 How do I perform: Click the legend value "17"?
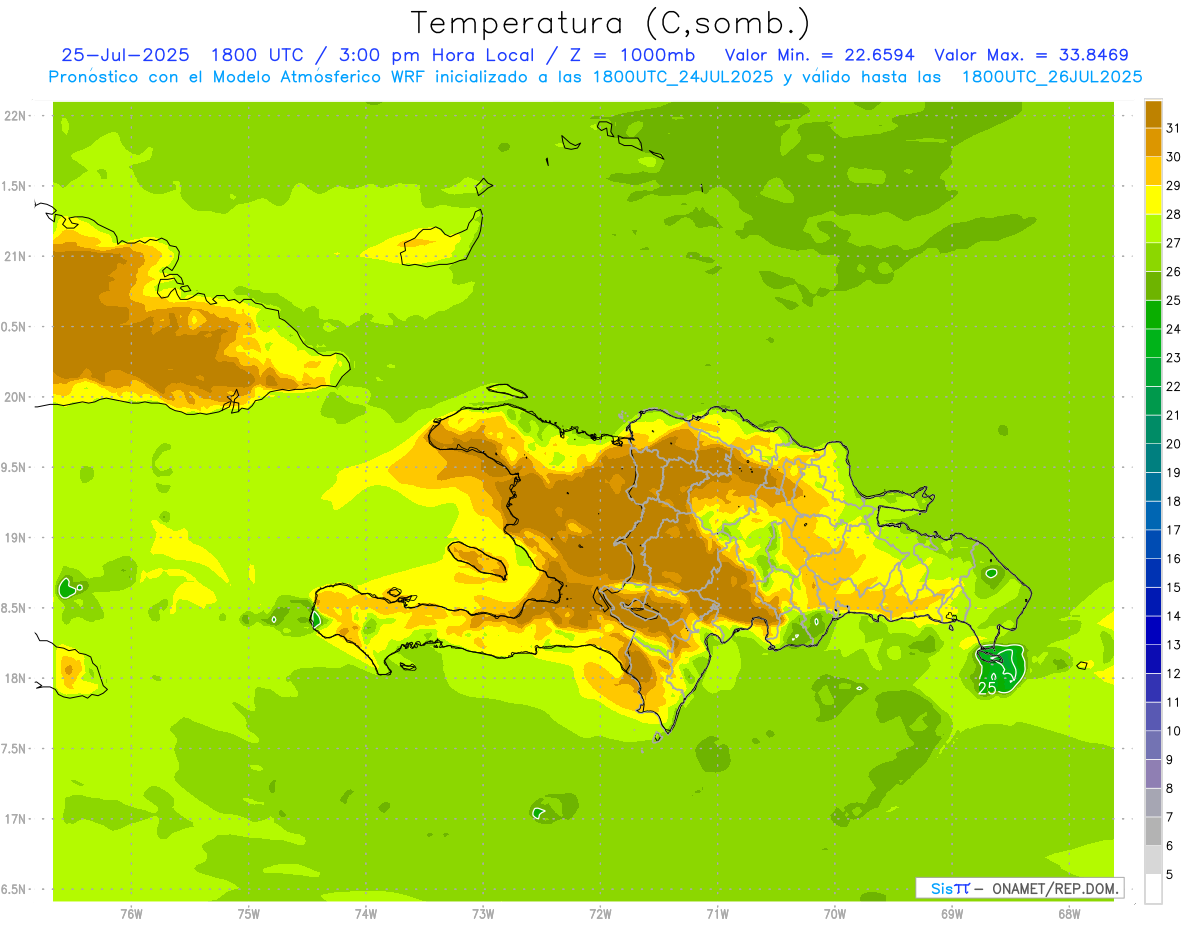click(1173, 530)
